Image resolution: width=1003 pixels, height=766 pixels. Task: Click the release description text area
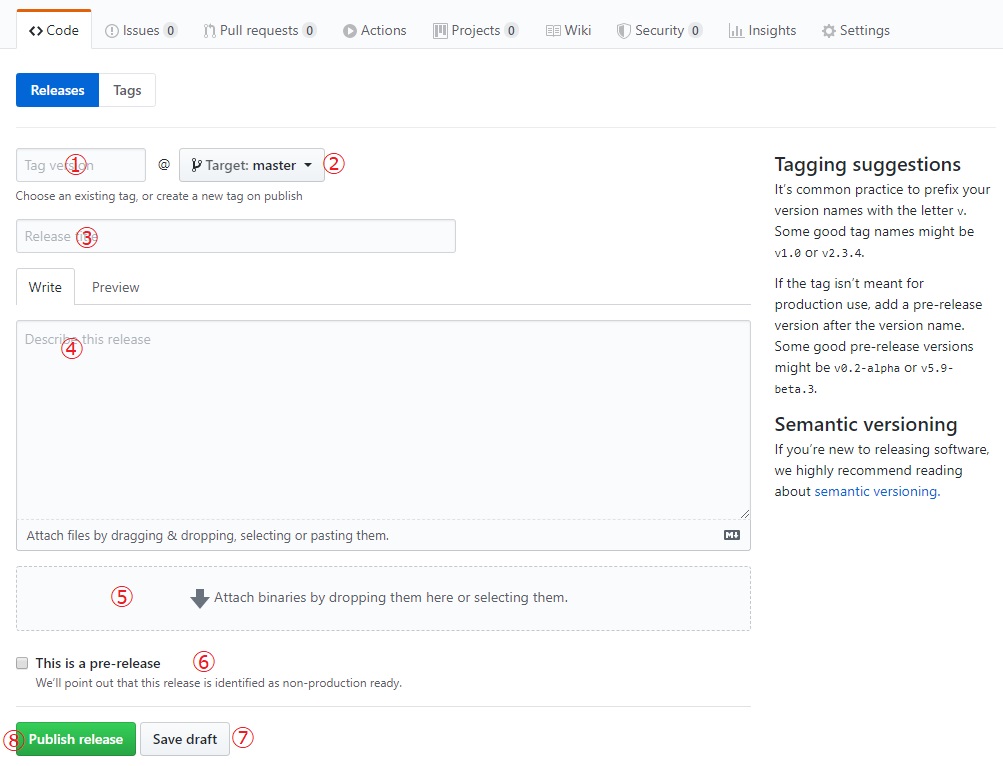[383, 420]
